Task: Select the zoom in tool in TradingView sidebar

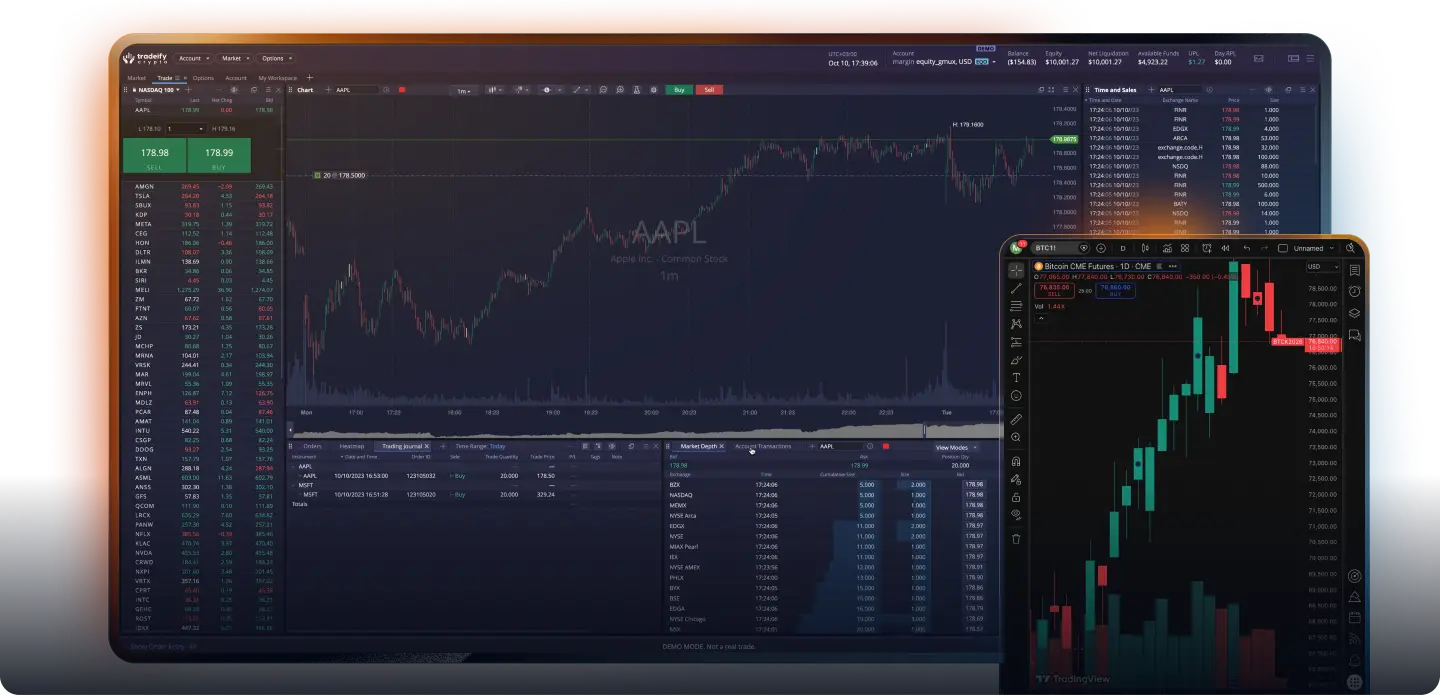Action: (x=1016, y=437)
